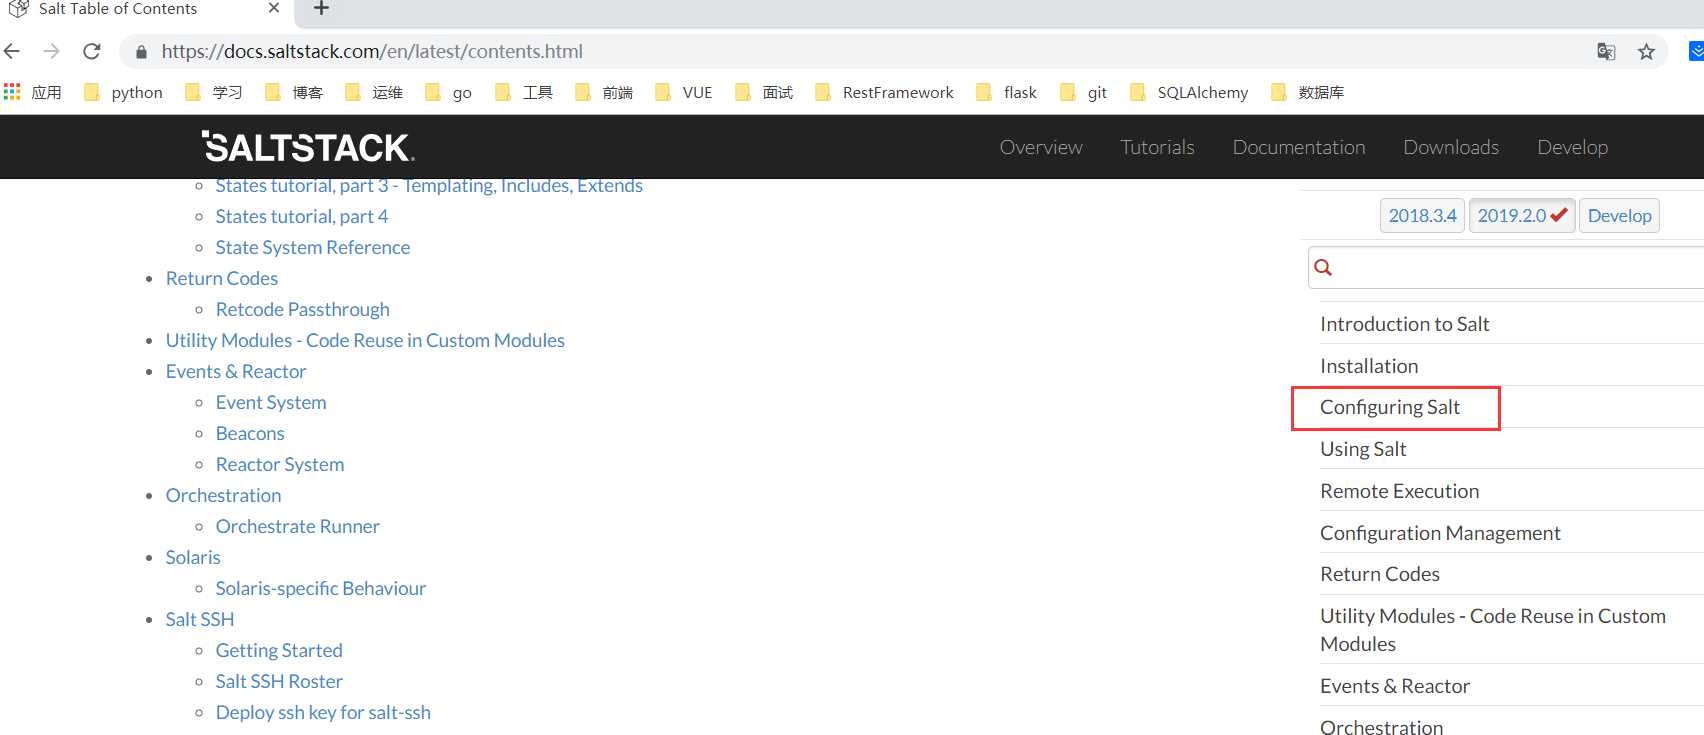Open Retcode Passthrough link
Image resolution: width=1704 pixels, height=735 pixels.
[302, 309]
